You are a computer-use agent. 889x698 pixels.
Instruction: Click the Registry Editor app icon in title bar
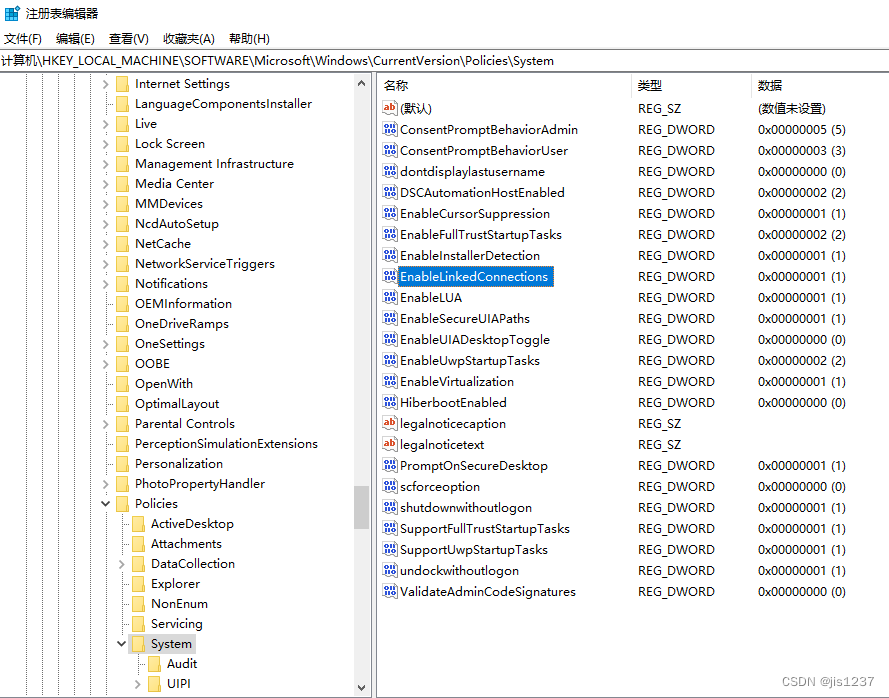point(12,13)
